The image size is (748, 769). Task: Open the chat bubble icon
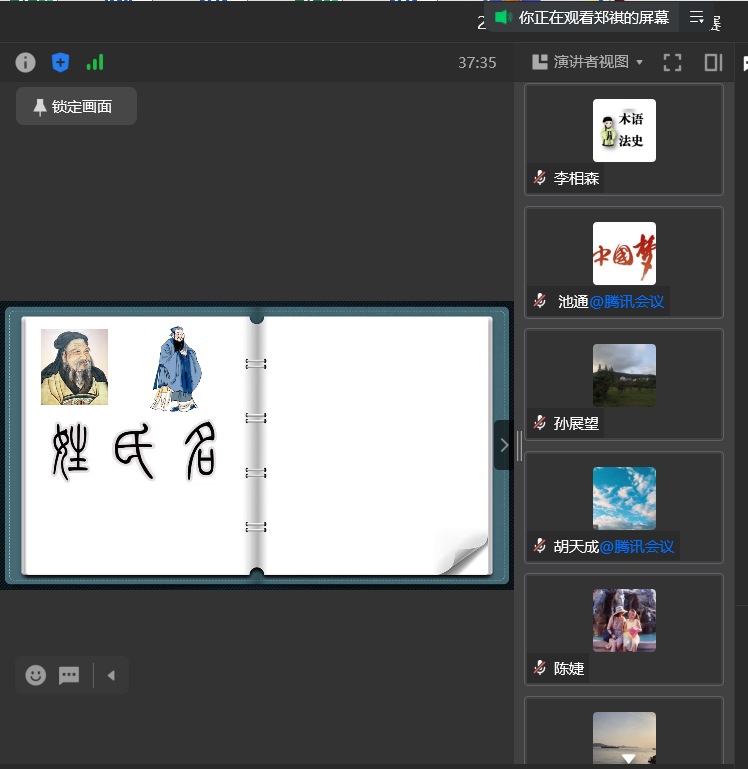(x=69, y=675)
